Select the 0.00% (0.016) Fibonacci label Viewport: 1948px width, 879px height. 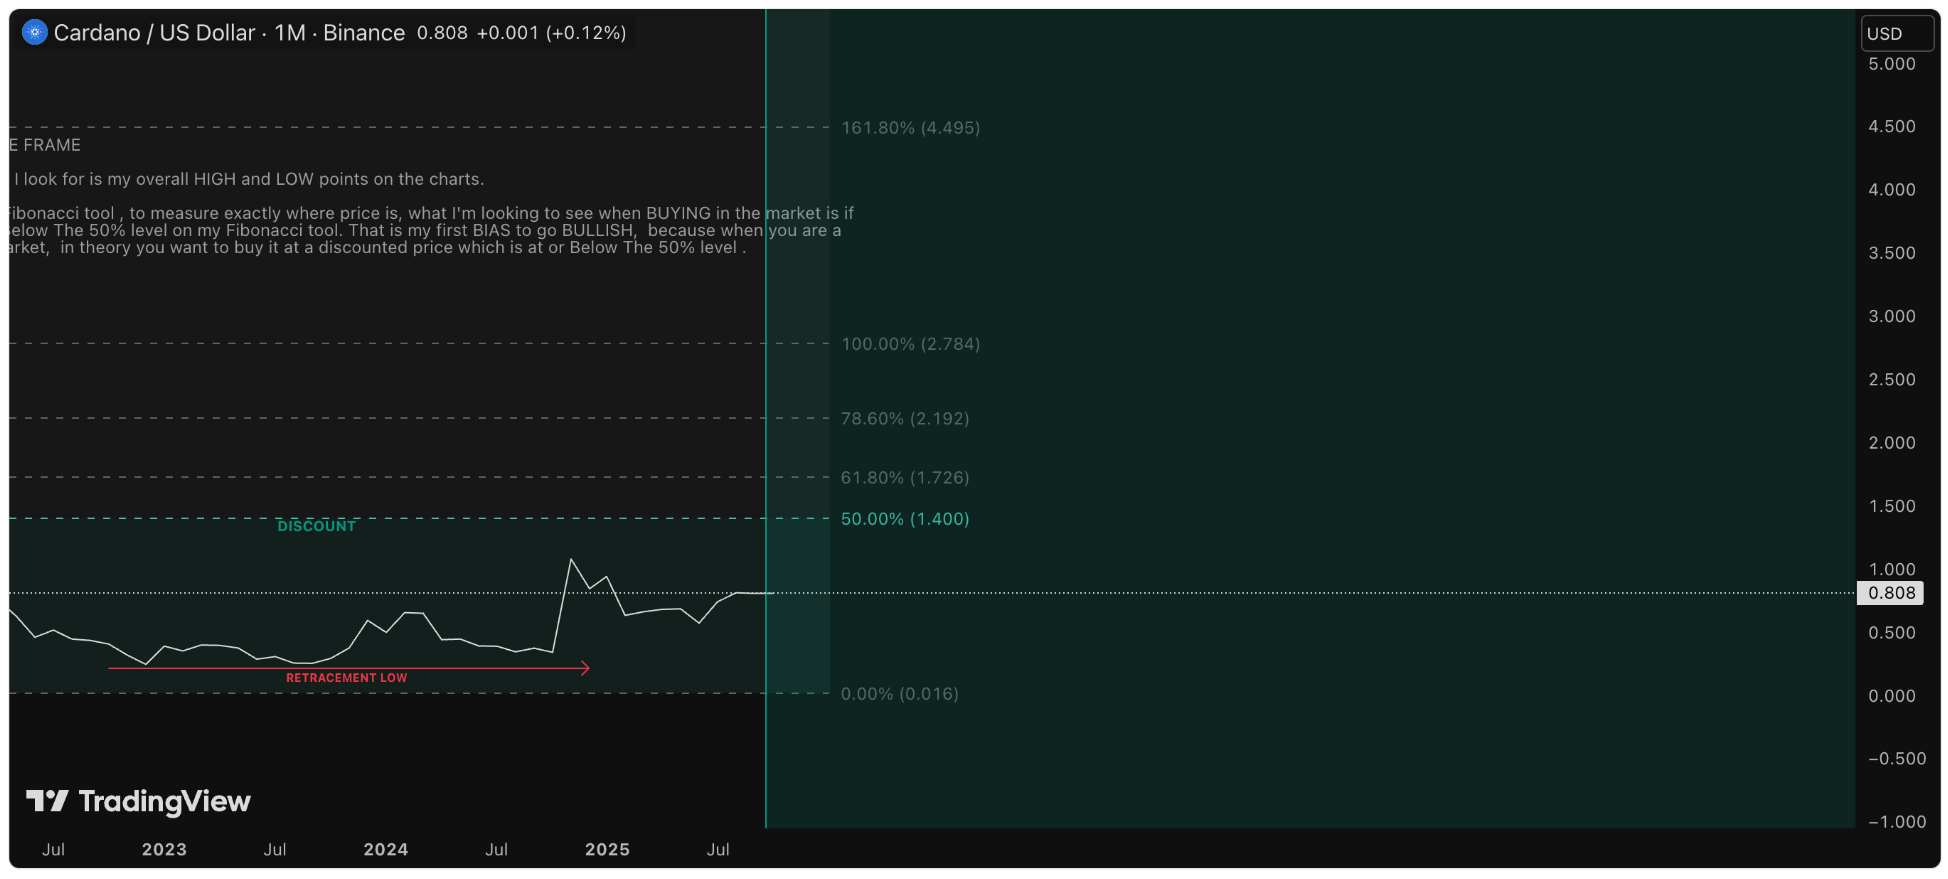(x=899, y=694)
